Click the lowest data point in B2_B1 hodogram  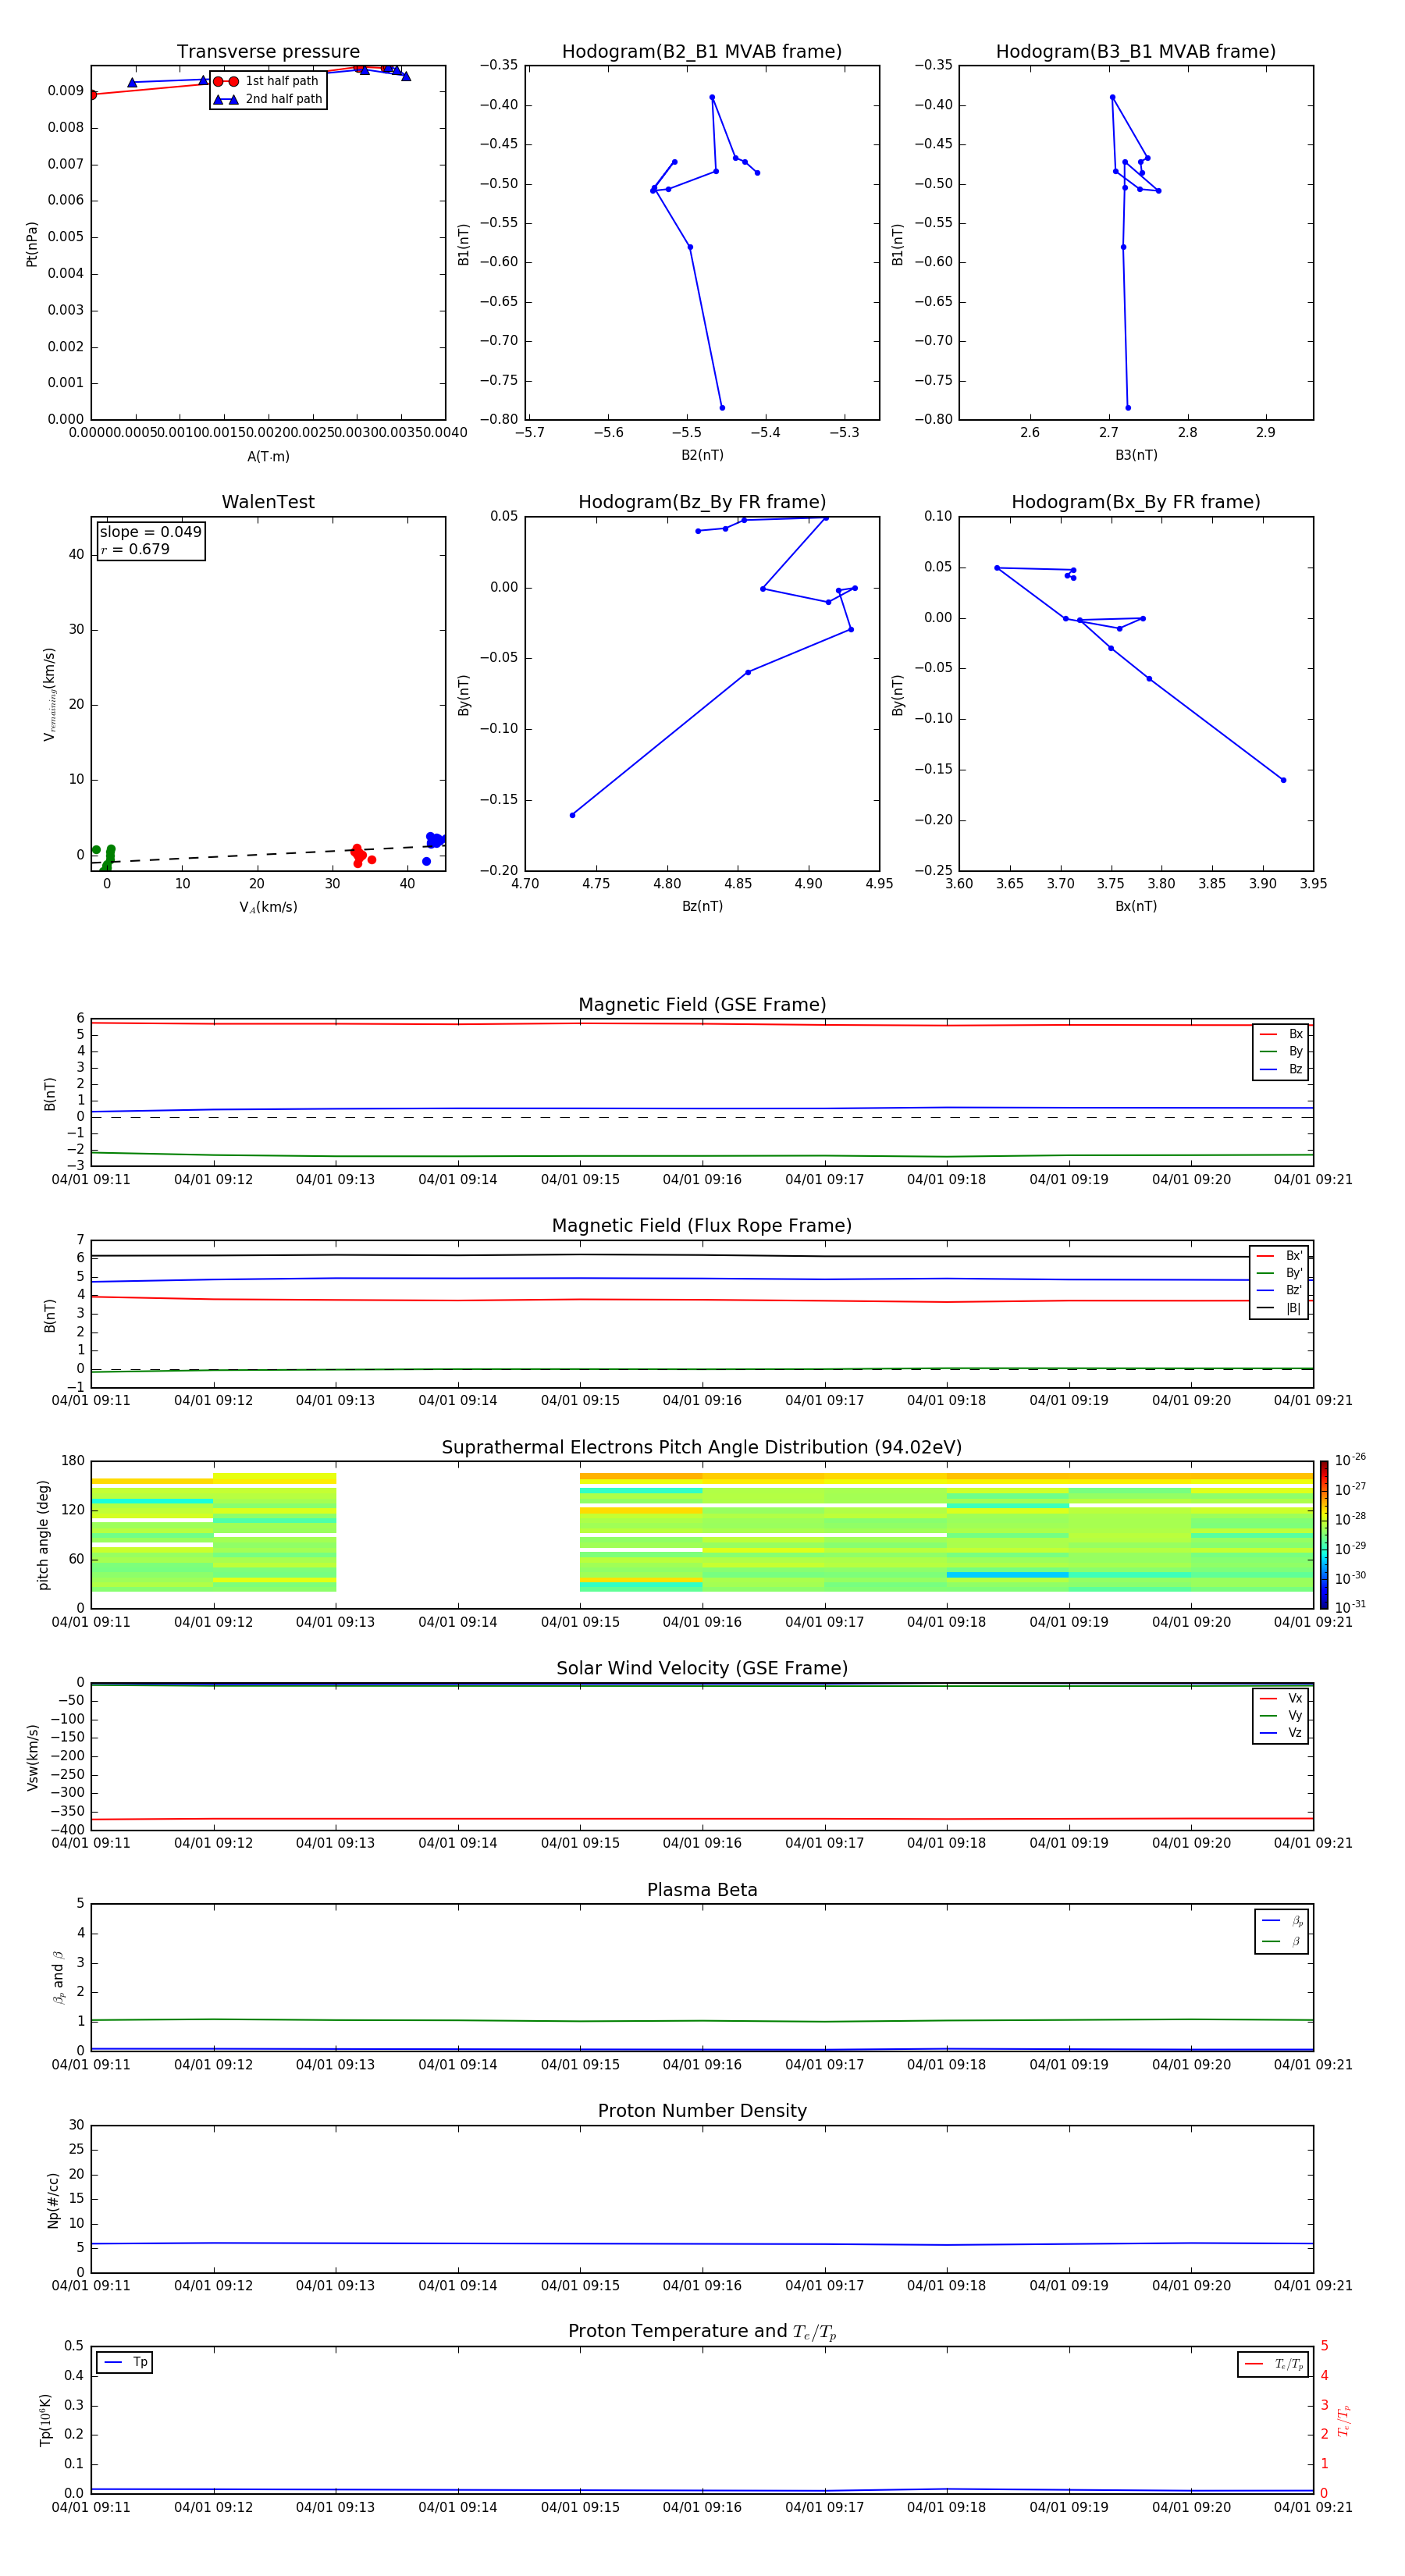[722, 408]
